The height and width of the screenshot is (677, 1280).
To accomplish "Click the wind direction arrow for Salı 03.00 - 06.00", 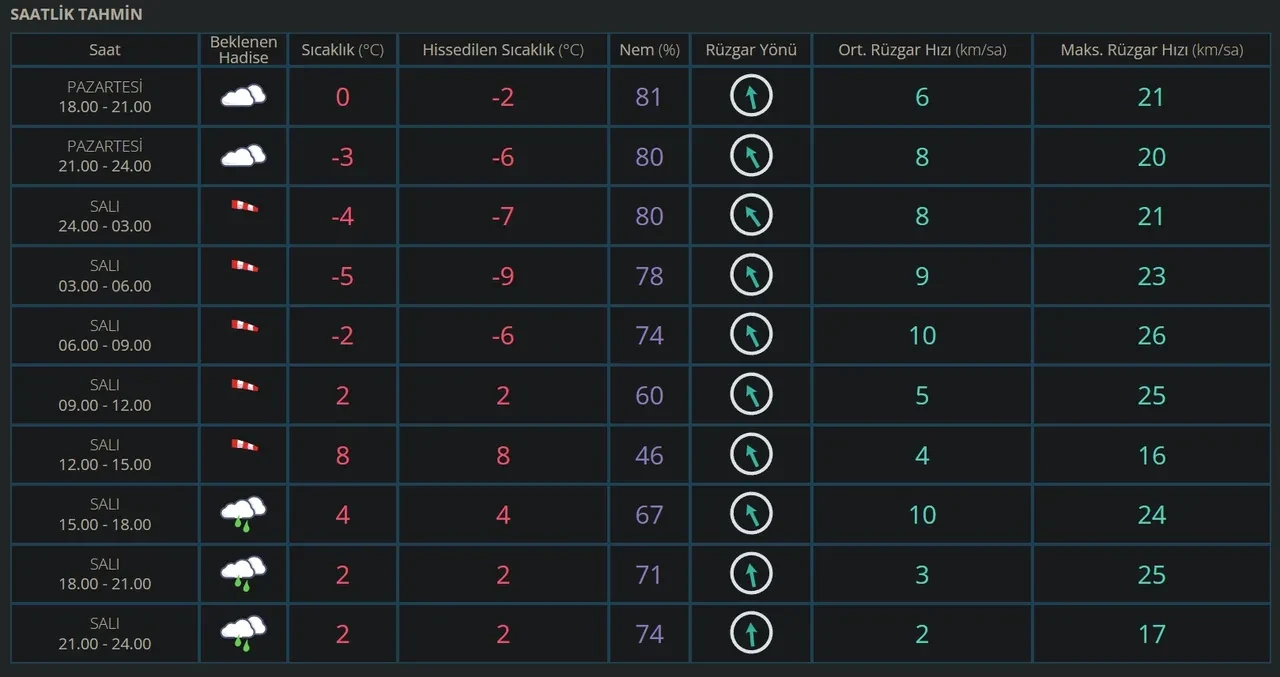I will tap(751, 276).
